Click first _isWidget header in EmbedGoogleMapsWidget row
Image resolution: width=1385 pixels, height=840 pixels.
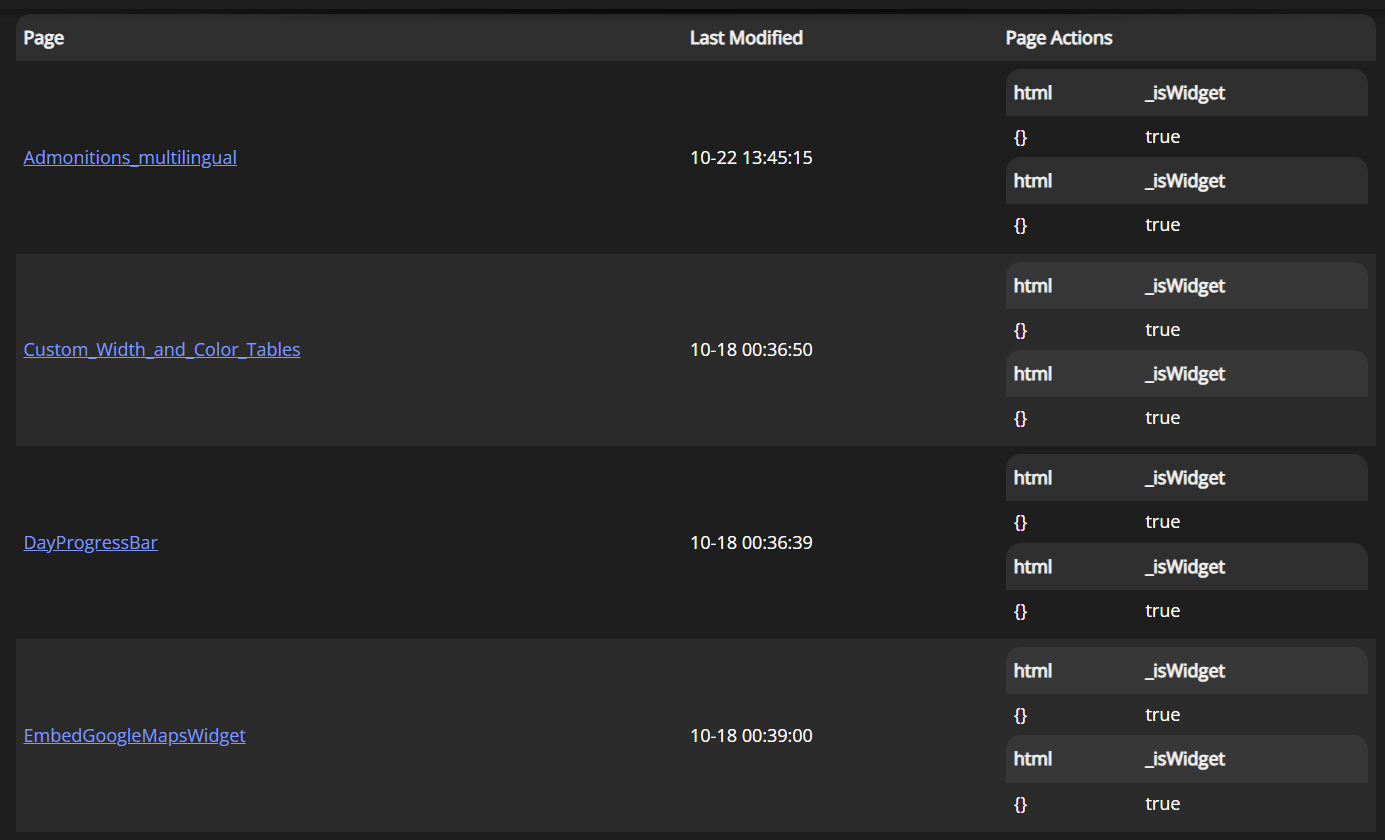coord(1185,671)
